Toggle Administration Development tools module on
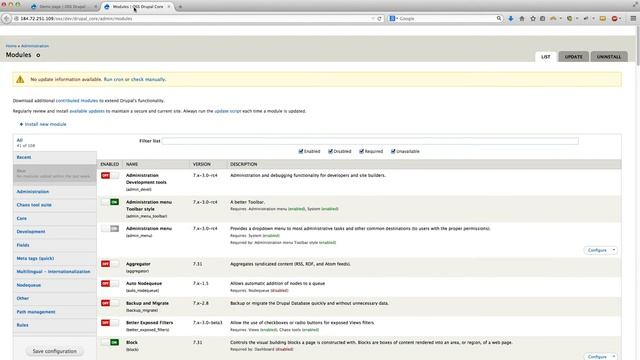The height and width of the screenshot is (360, 640). 110,176
